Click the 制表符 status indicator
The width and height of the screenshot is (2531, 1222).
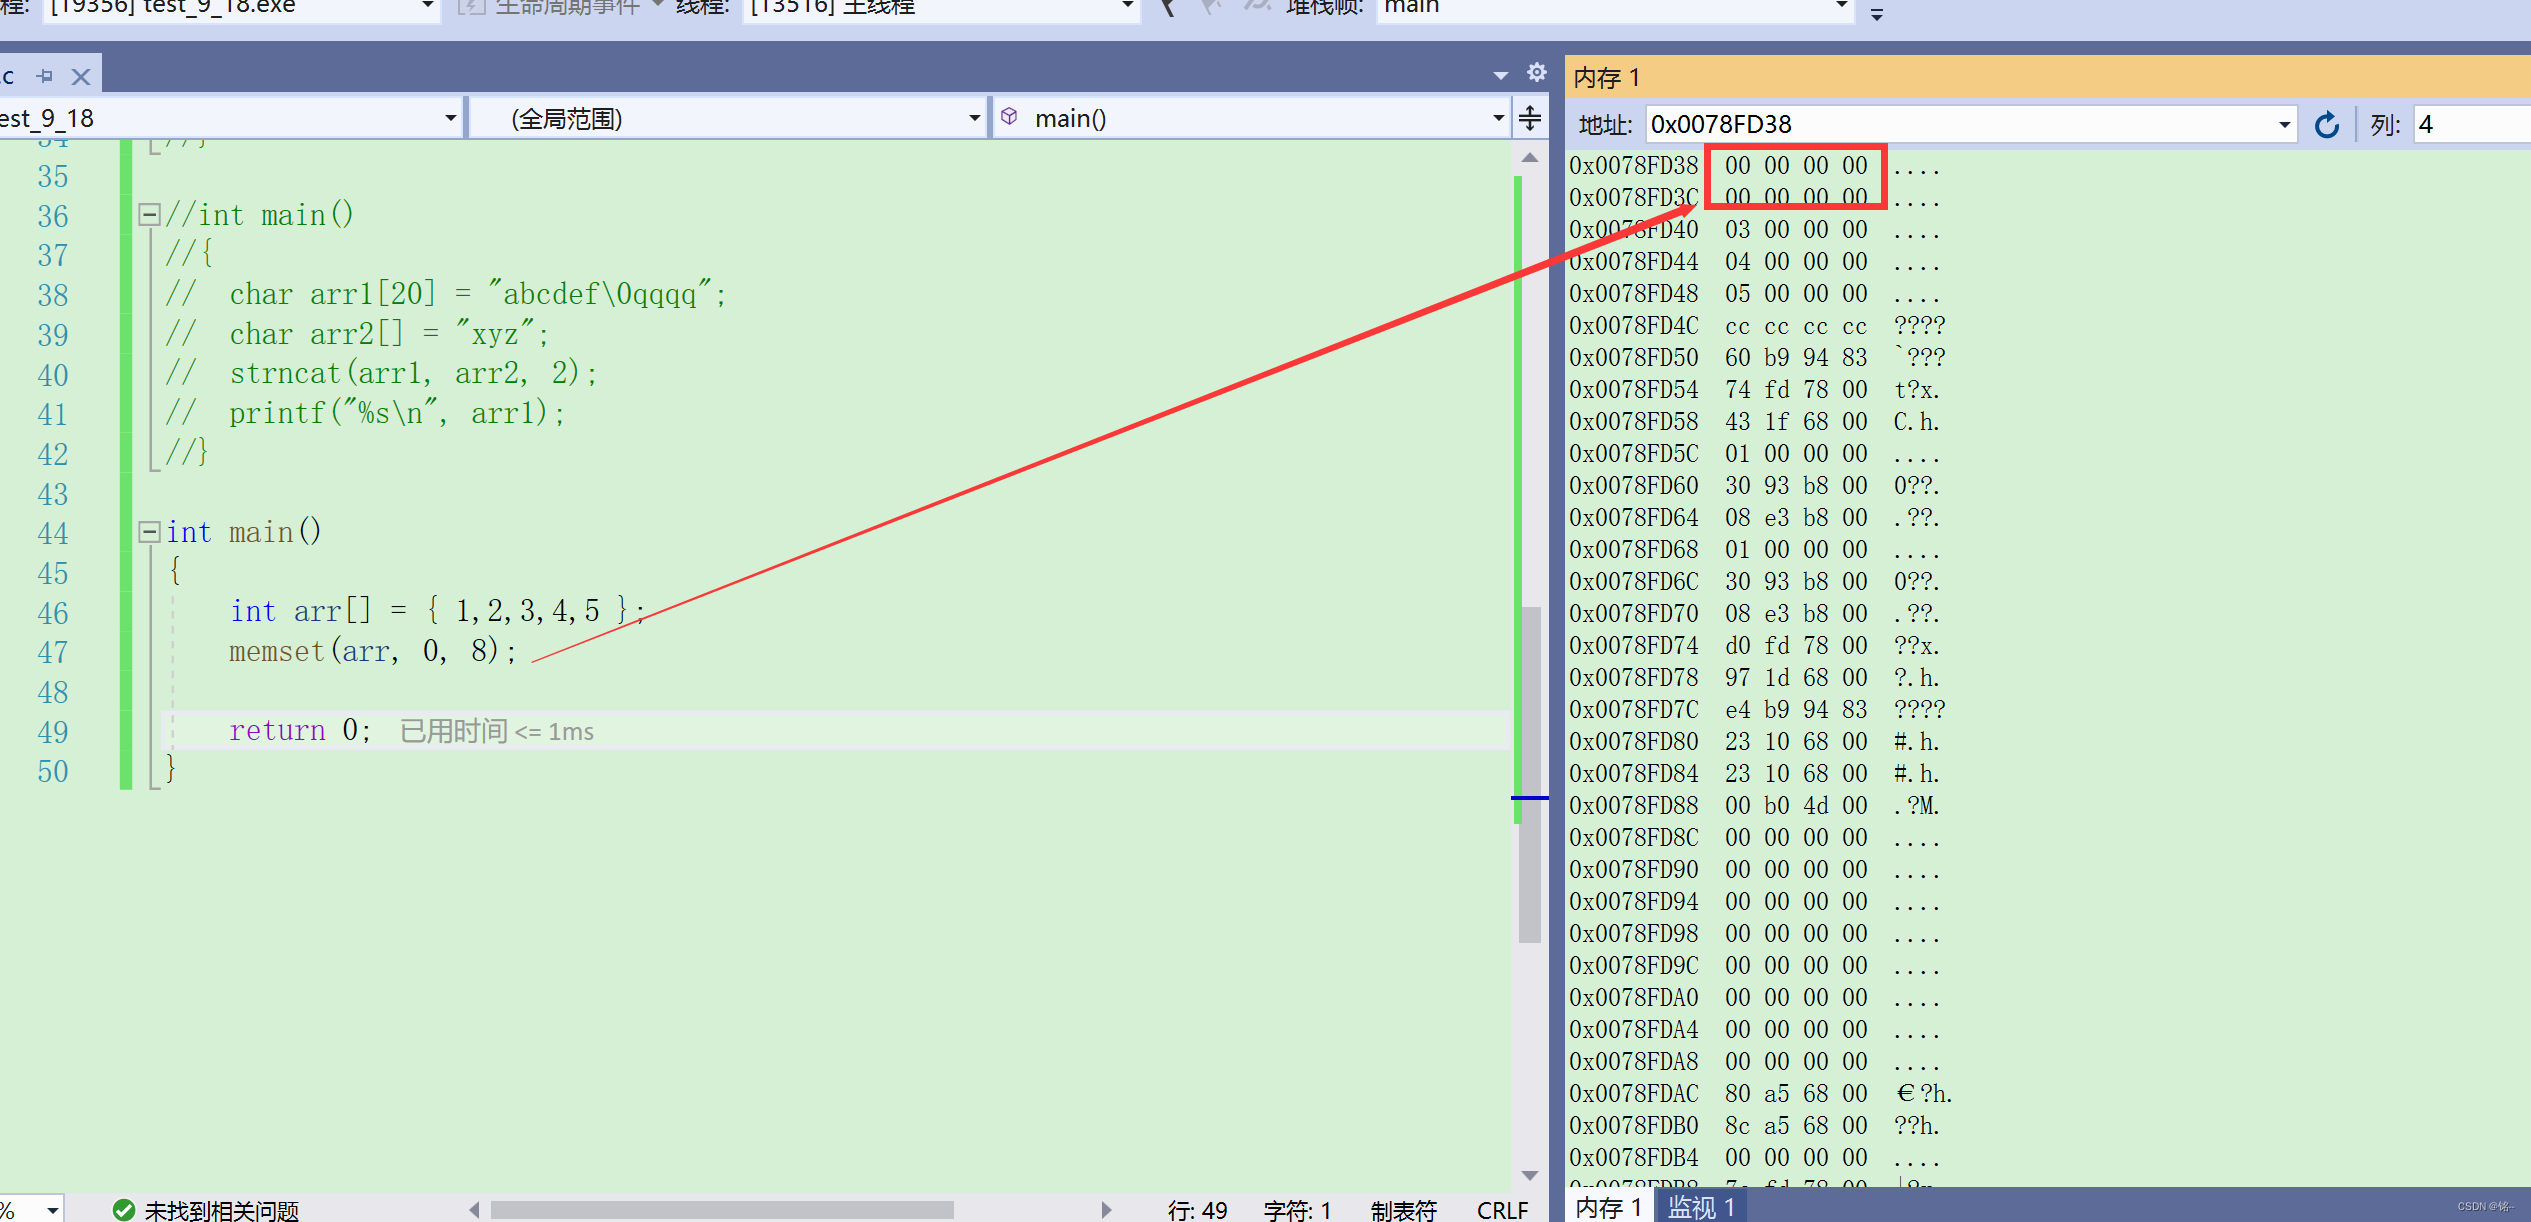tap(1404, 1210)
